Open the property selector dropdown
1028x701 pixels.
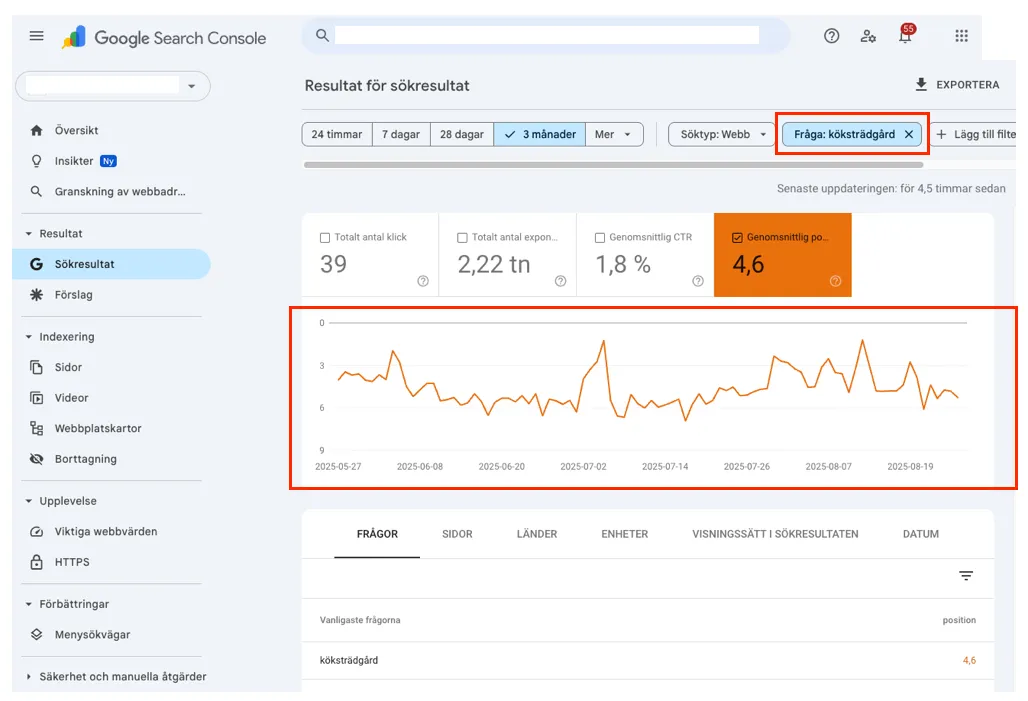tap(113, 86)
